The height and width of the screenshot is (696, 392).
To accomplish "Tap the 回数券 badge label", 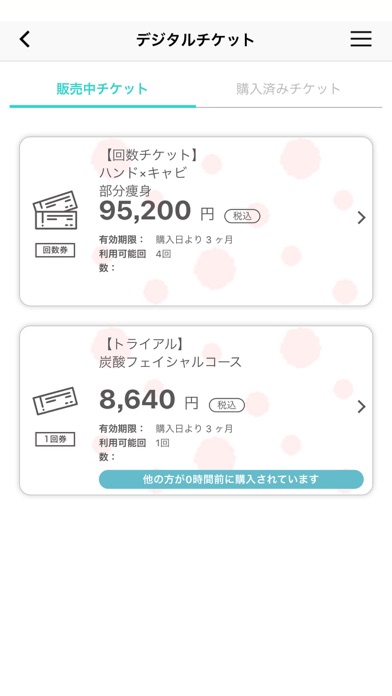I will point(55,250).
